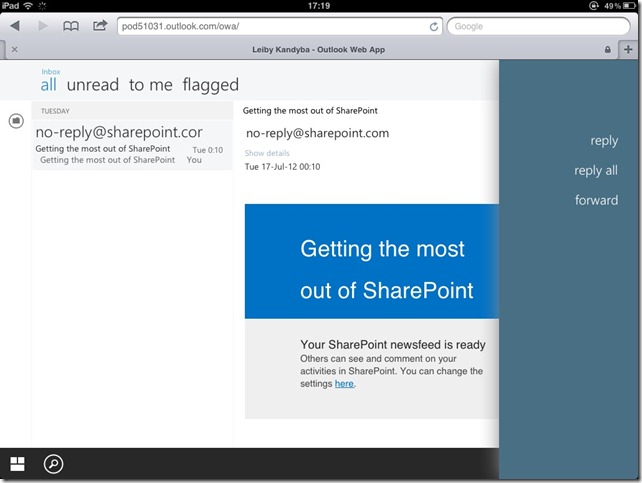
Task: Click the address bar URL field
Action: (x=280, y=26)
